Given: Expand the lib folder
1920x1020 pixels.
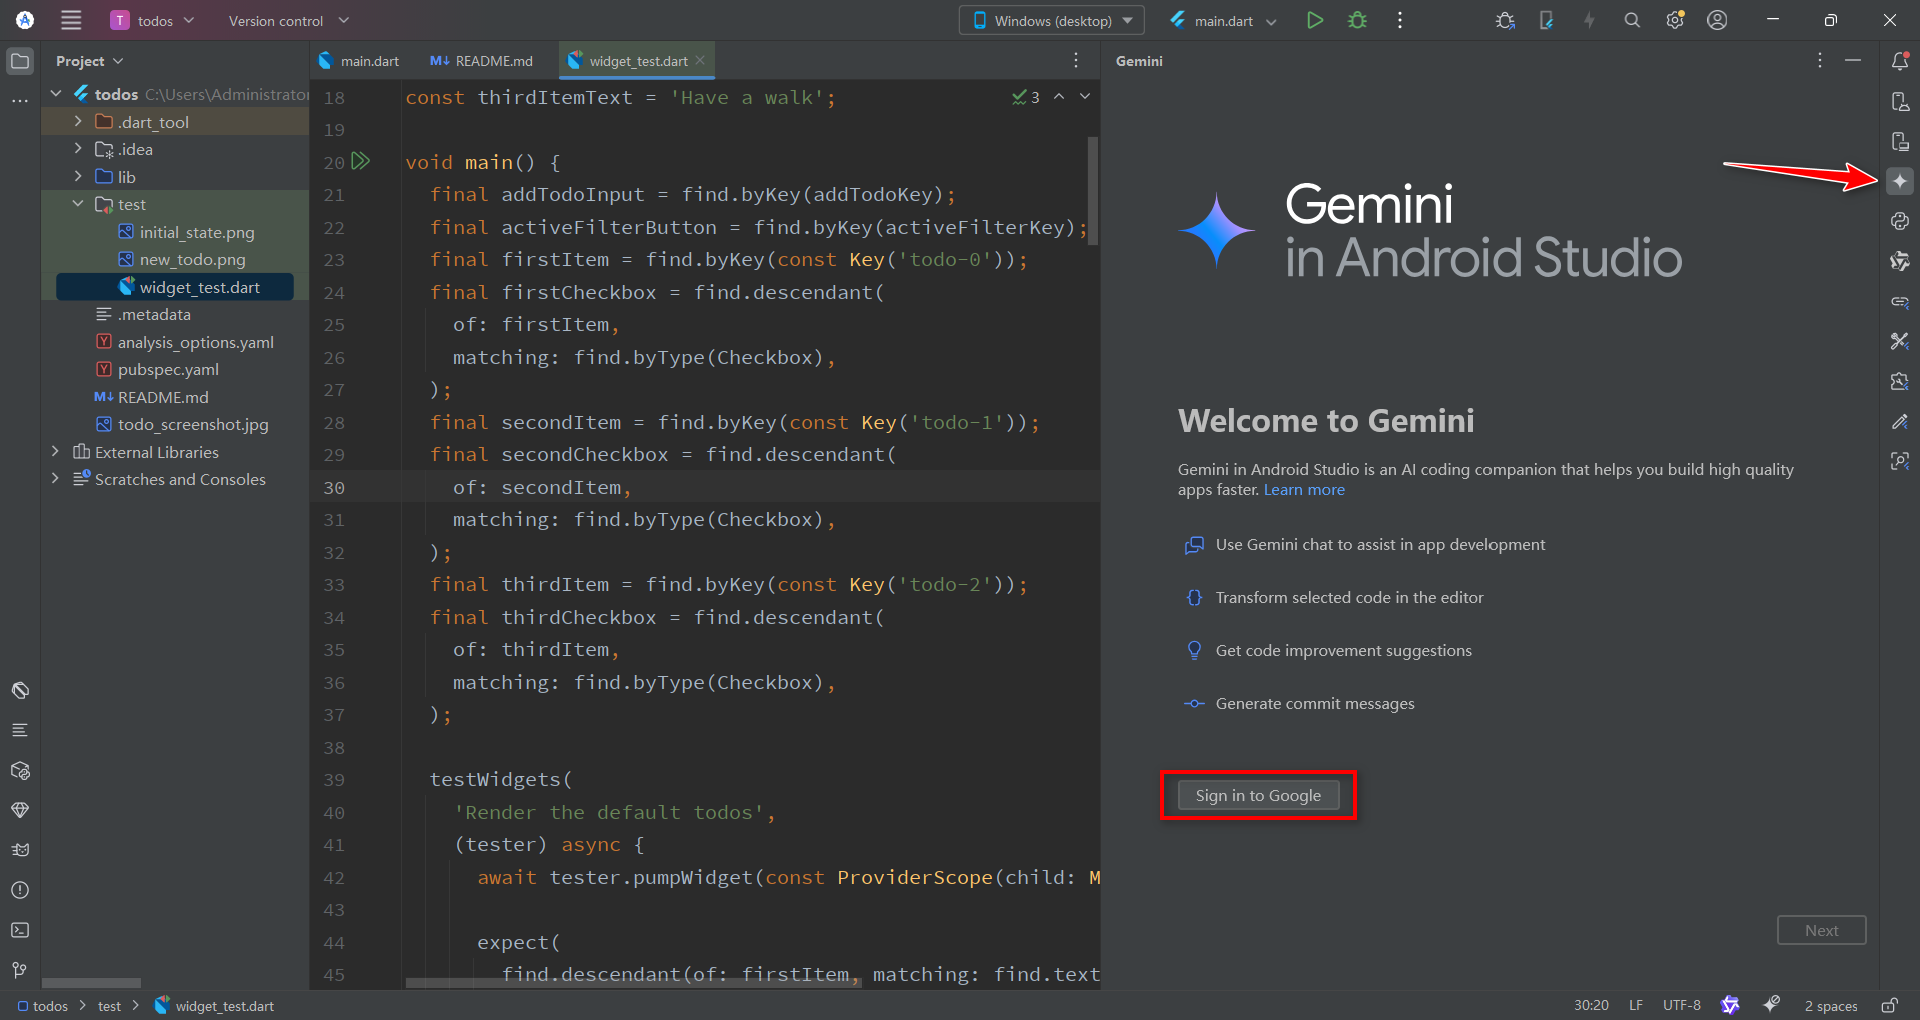Looking at the screenshot, I should pos(78,176).
